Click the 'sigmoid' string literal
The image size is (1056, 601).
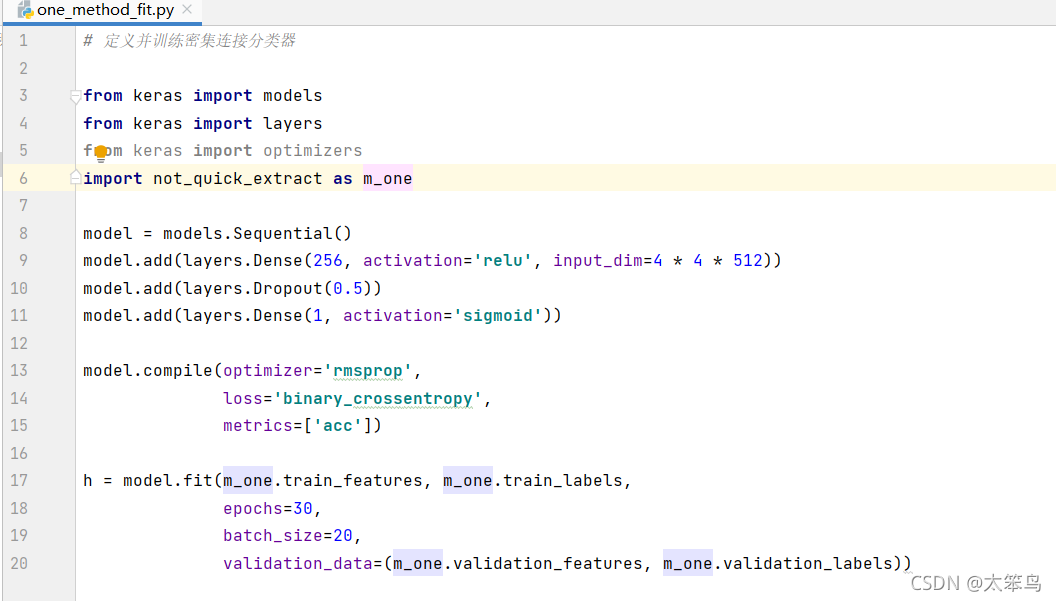tap(498, 316)
